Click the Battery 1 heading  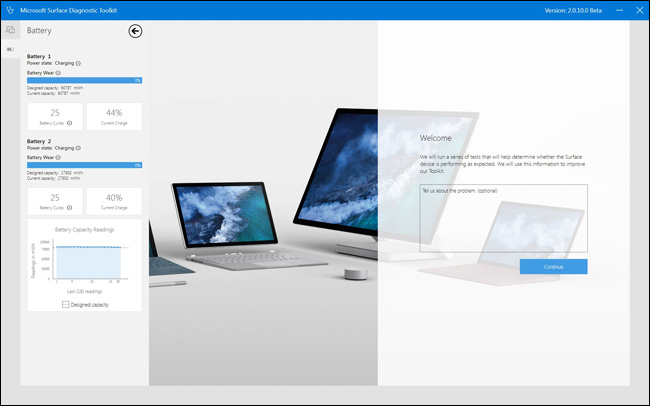click(39, 56)
